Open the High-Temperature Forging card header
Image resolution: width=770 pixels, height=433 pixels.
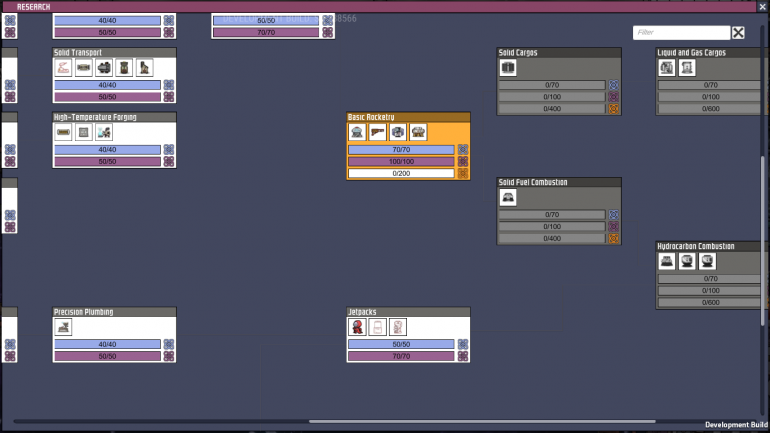pyautogui.click(x=114, y=117)
